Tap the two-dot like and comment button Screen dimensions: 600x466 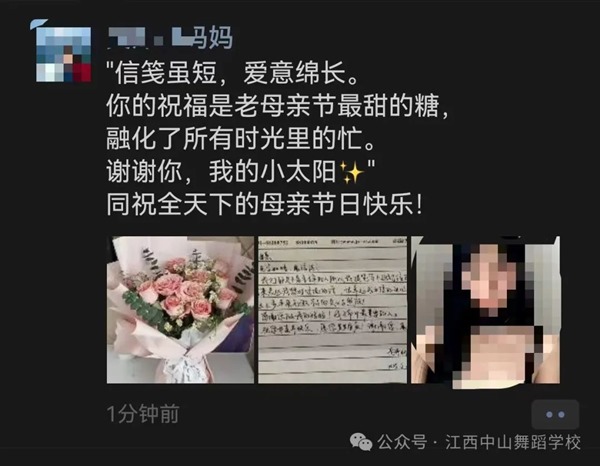click(x=555, y=414)
